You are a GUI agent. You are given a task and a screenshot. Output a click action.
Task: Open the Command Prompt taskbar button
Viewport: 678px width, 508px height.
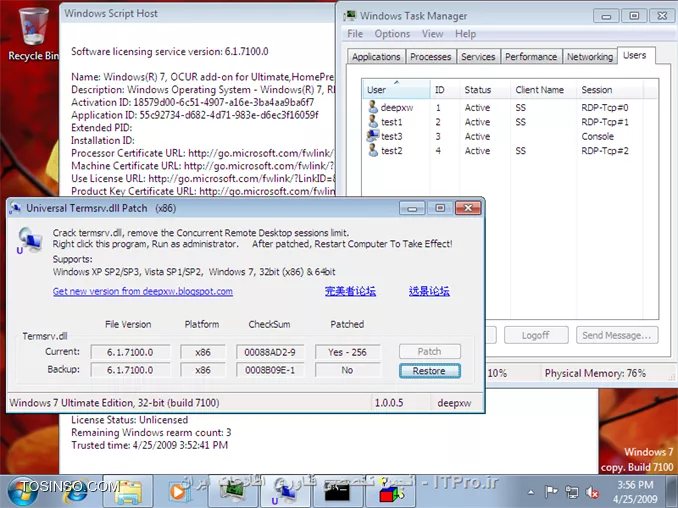point(337,492)
